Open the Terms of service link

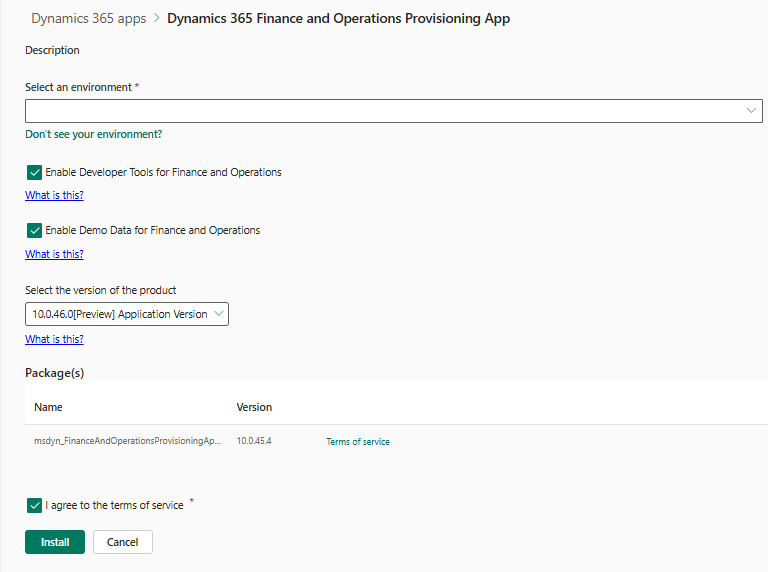click(358, 442)
